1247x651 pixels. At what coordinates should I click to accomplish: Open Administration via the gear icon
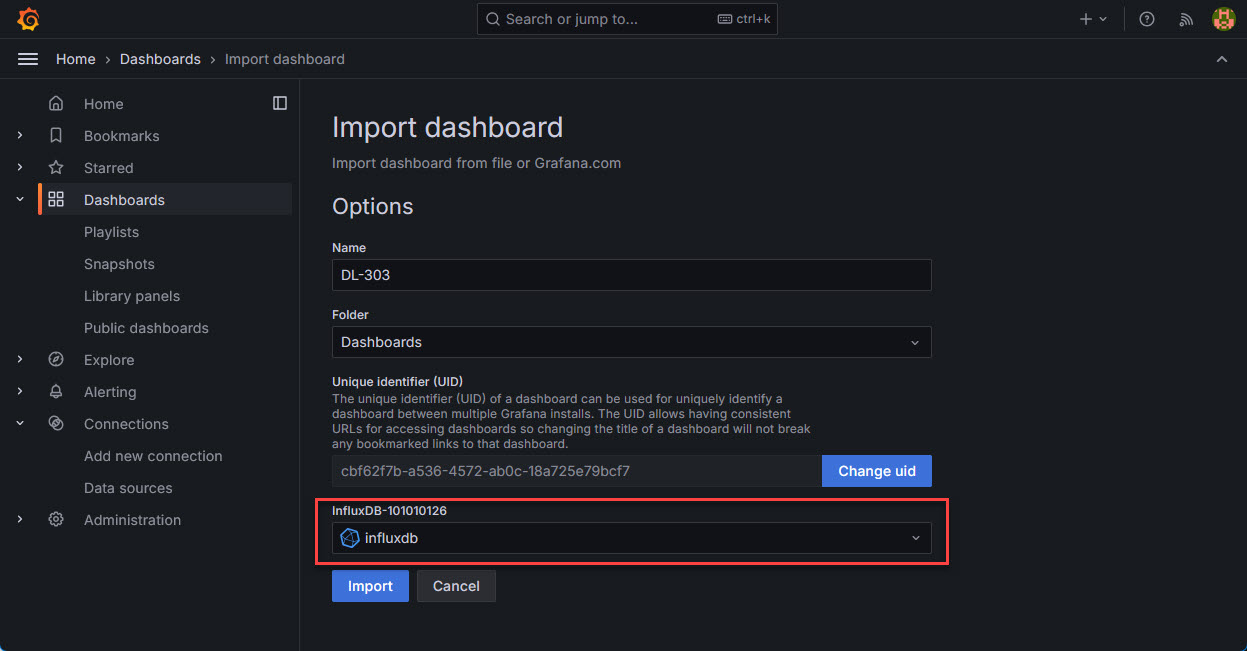[56, 519]
